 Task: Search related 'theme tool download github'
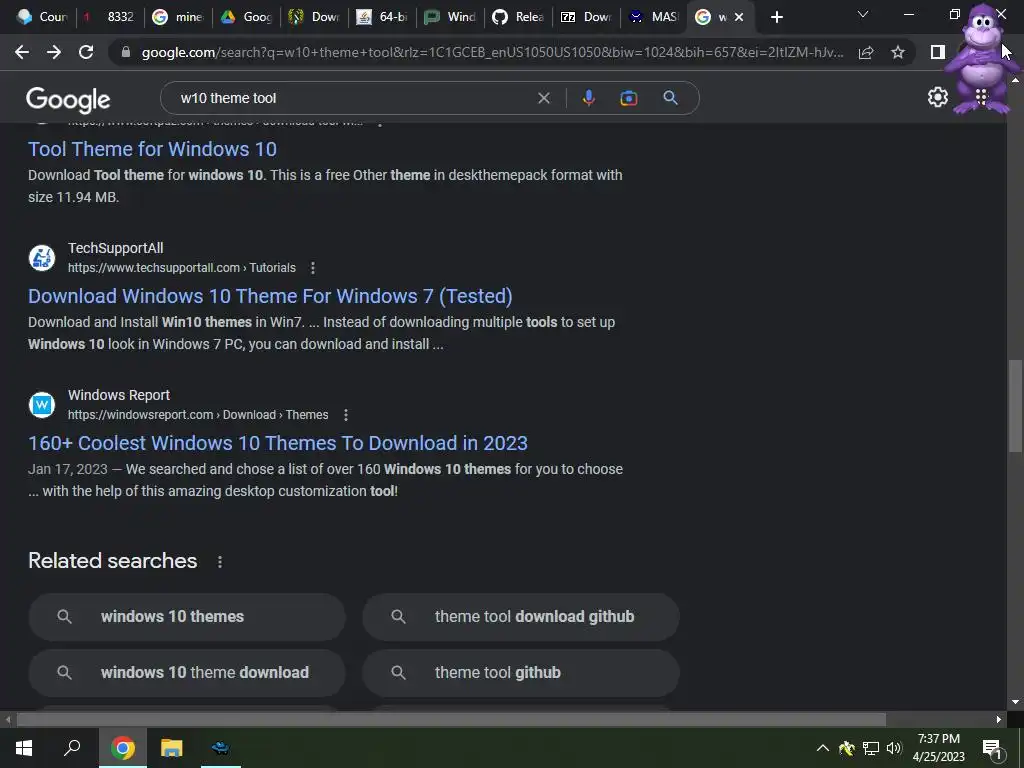(521, 616)
